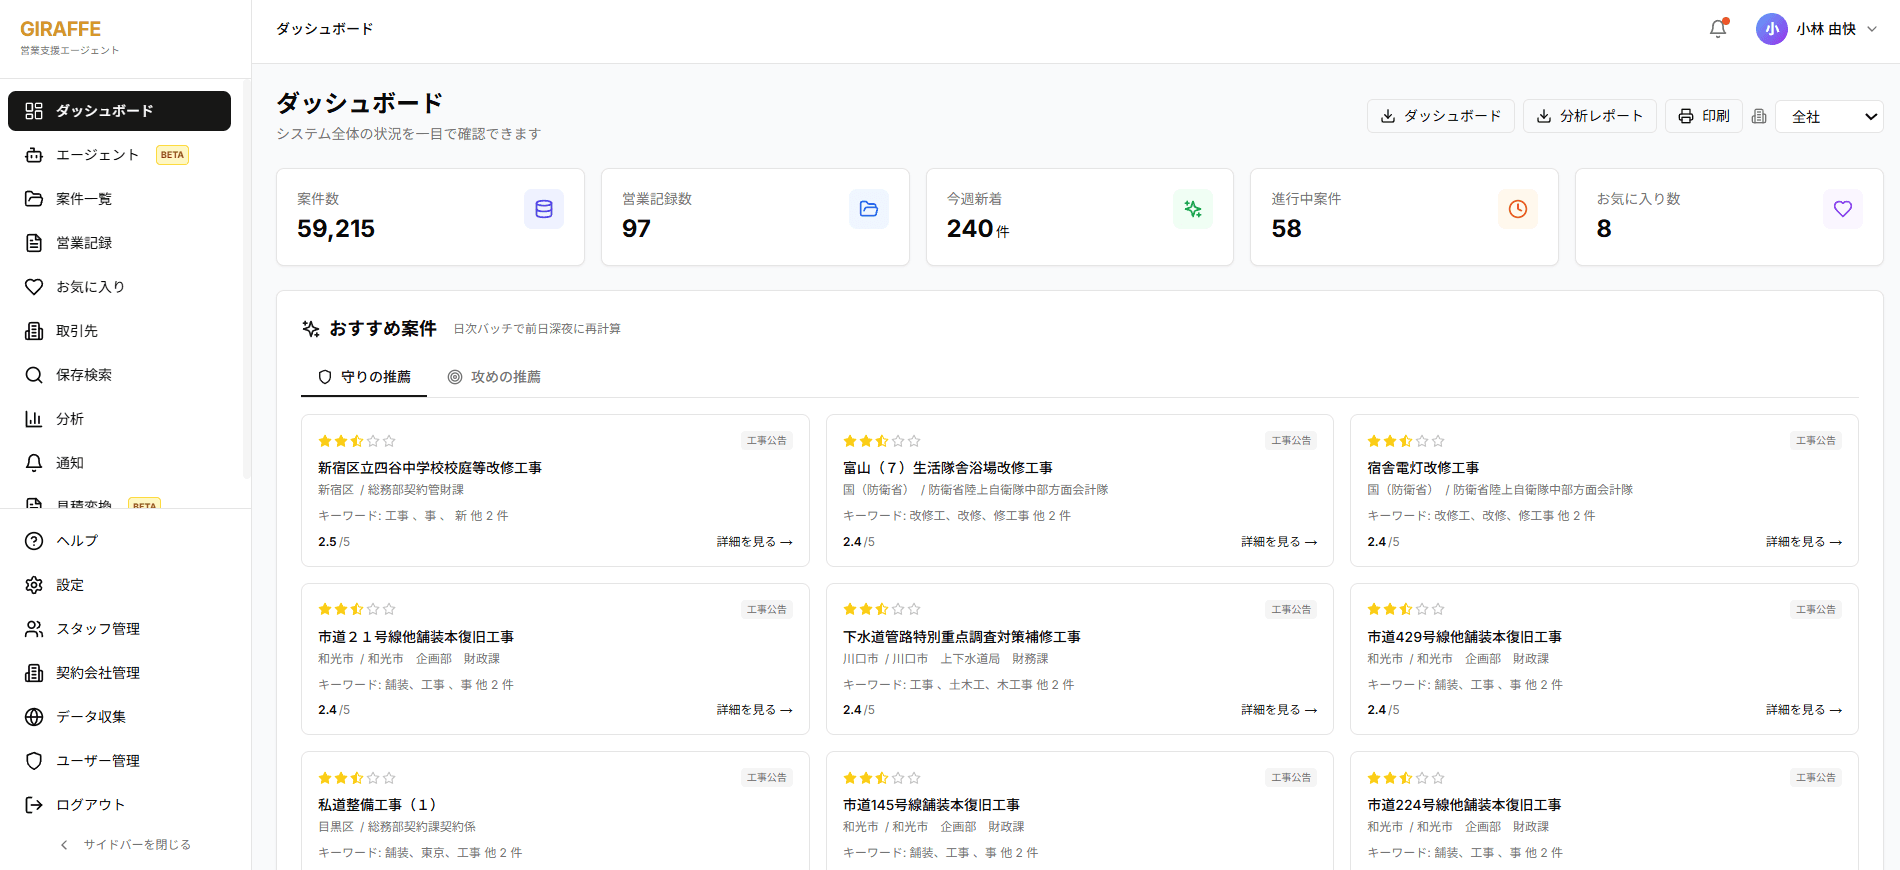Collapse sidebar via サイドバーを閉じる

click(x=125, y=845)
